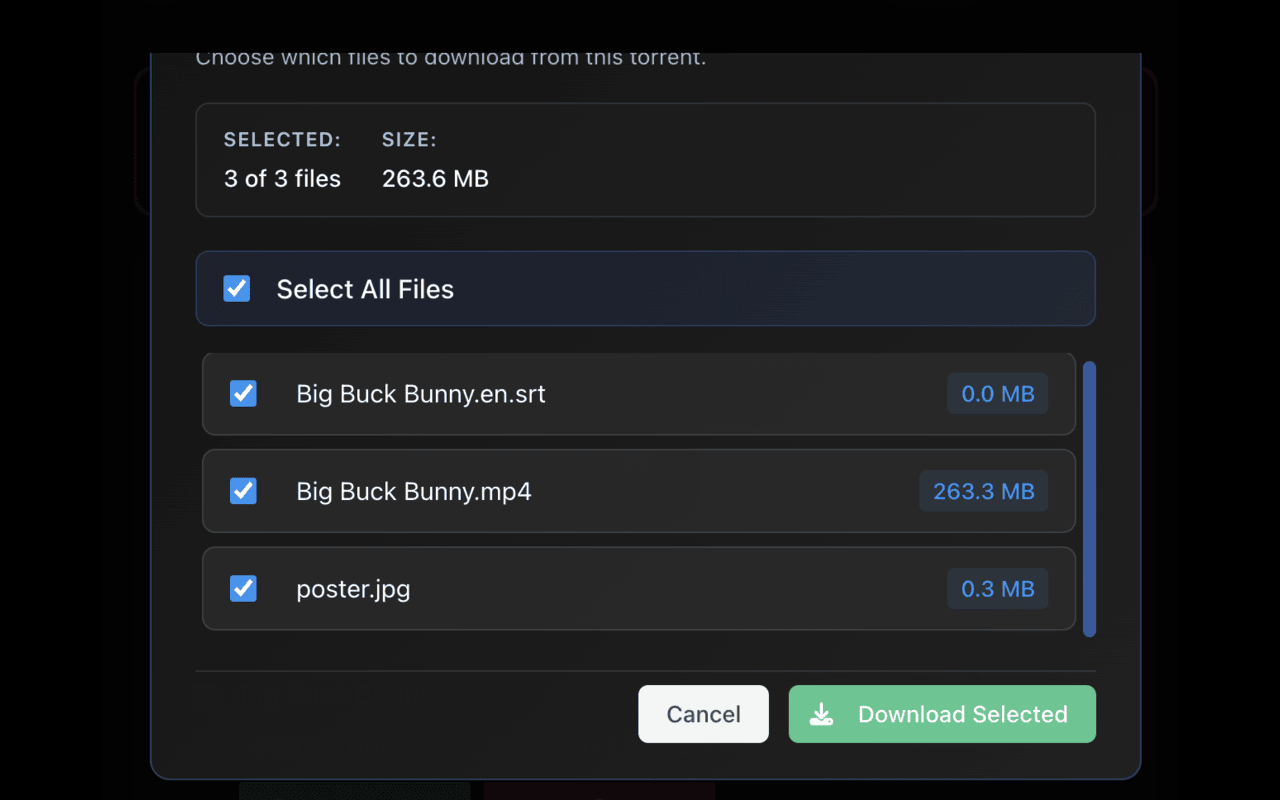Click the file list scrollbar

[1090, 499]
